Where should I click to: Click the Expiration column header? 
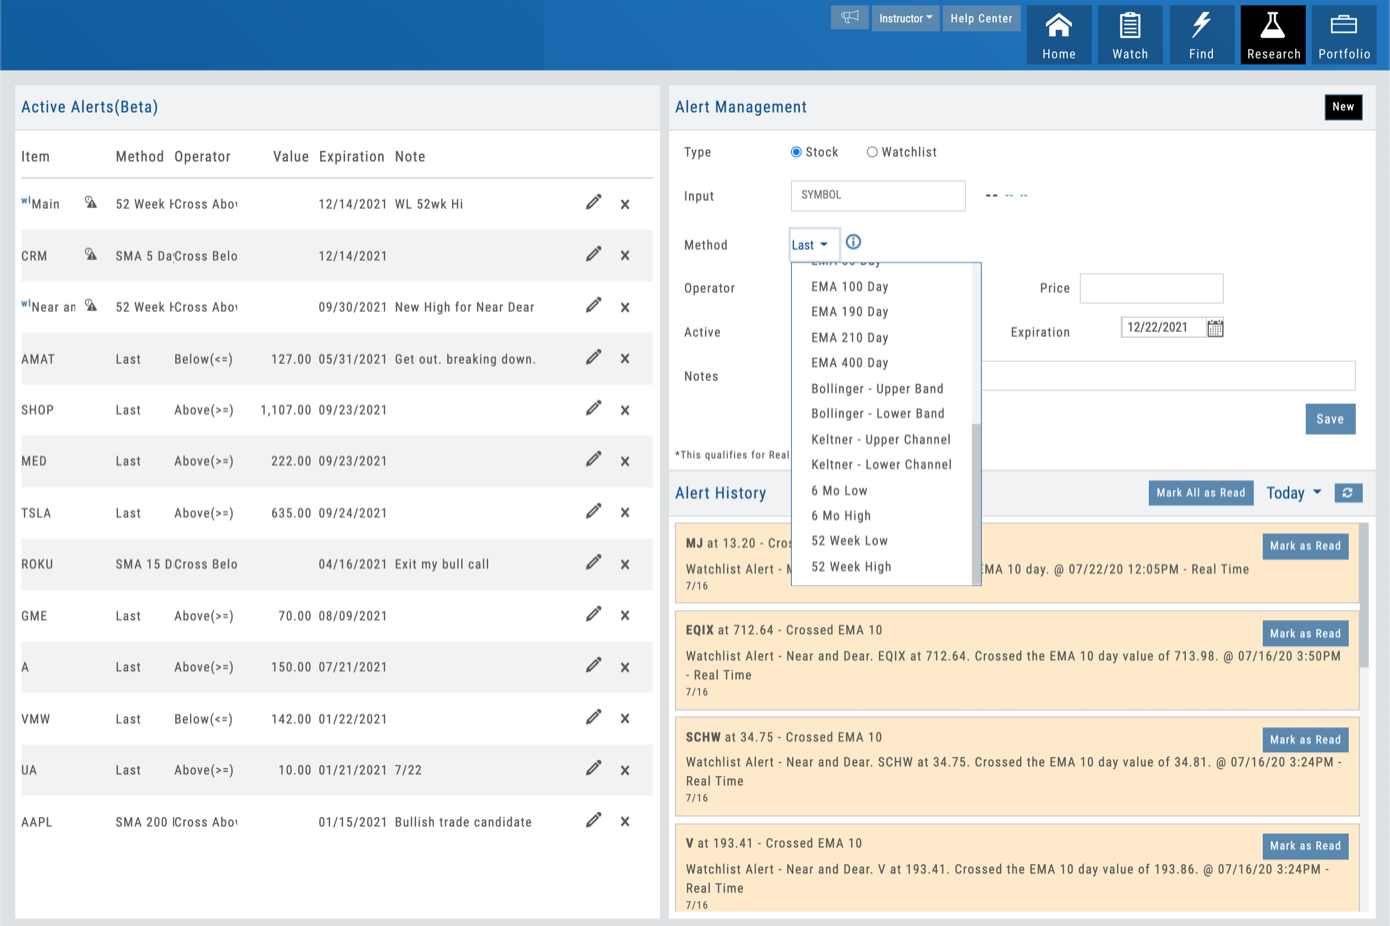tap(352, 157)
